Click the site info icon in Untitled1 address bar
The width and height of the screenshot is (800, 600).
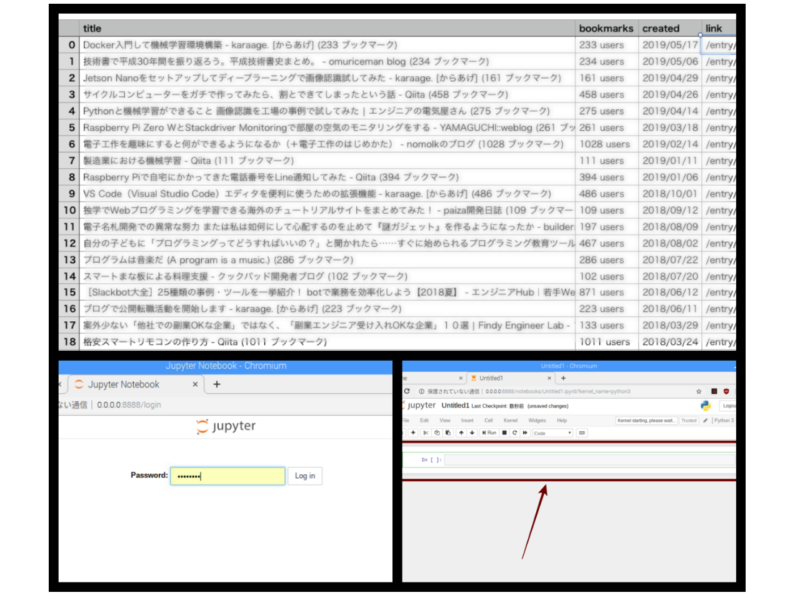[x=421, y=391]
